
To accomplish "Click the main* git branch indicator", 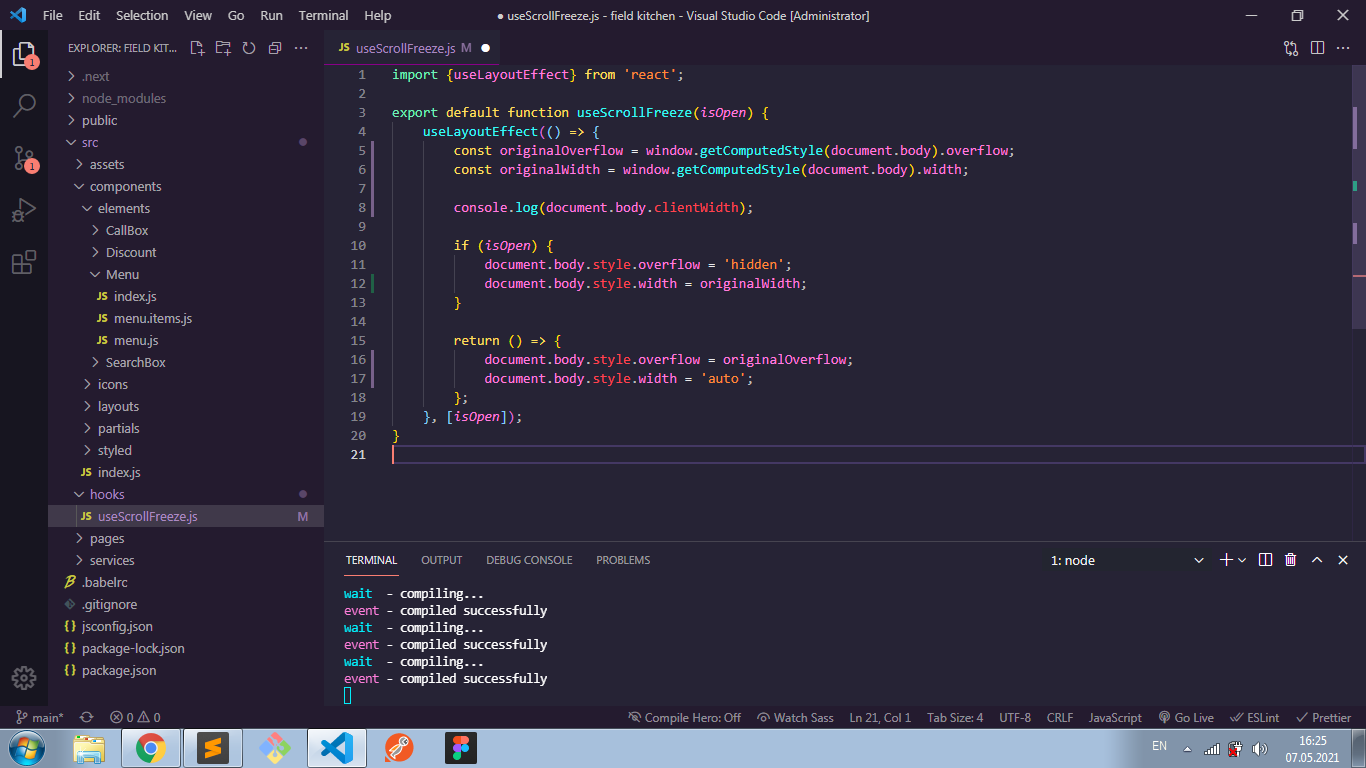I will tap(40, 717).
